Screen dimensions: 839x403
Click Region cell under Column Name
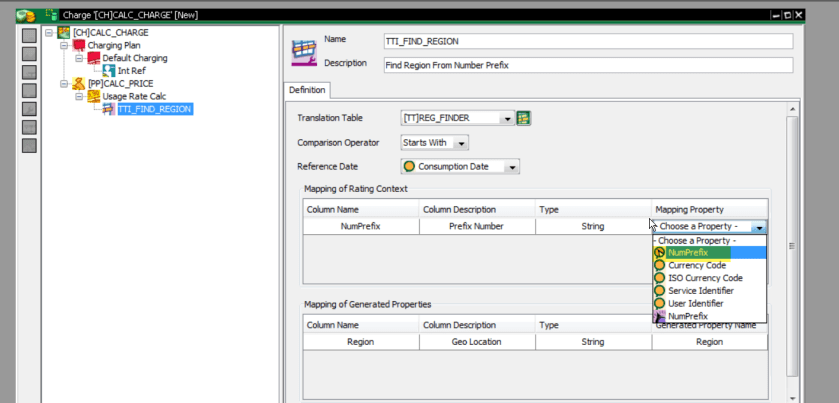[361, 342]
